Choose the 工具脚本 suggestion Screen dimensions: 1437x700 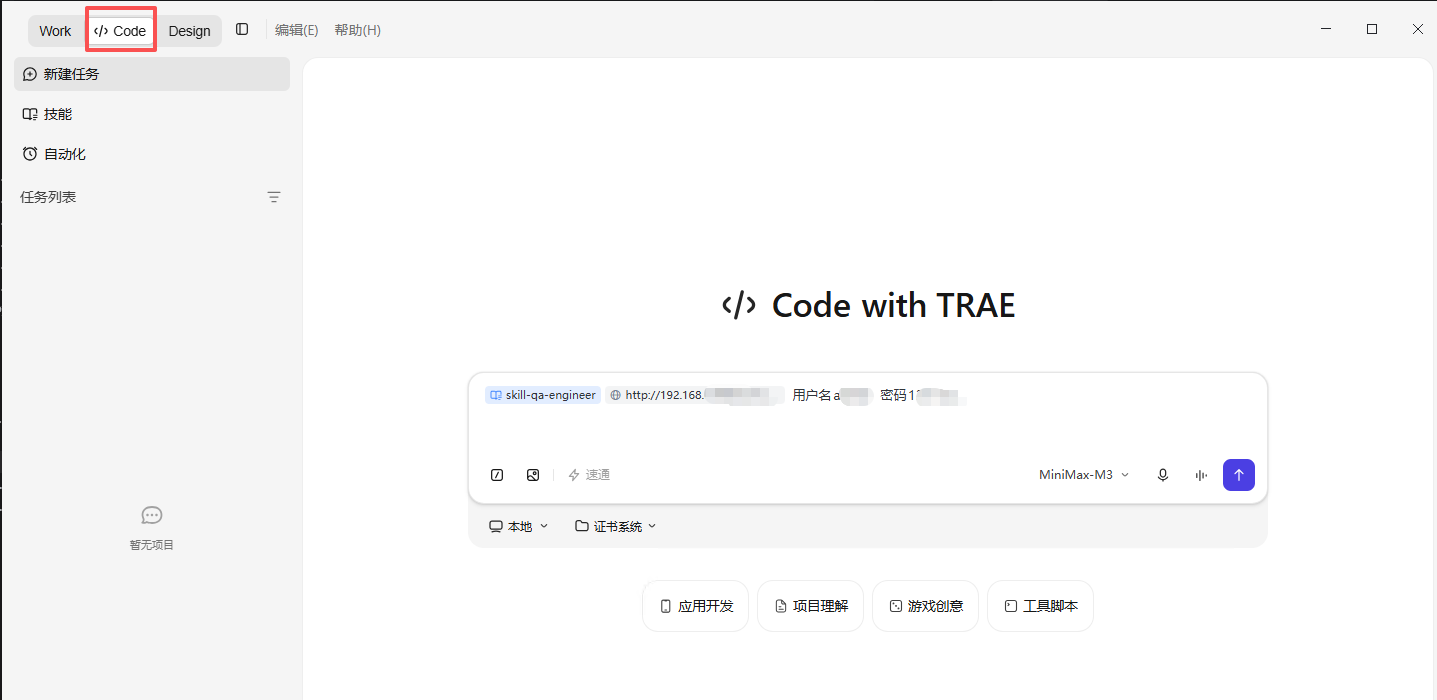click(x=1040, y=606)
